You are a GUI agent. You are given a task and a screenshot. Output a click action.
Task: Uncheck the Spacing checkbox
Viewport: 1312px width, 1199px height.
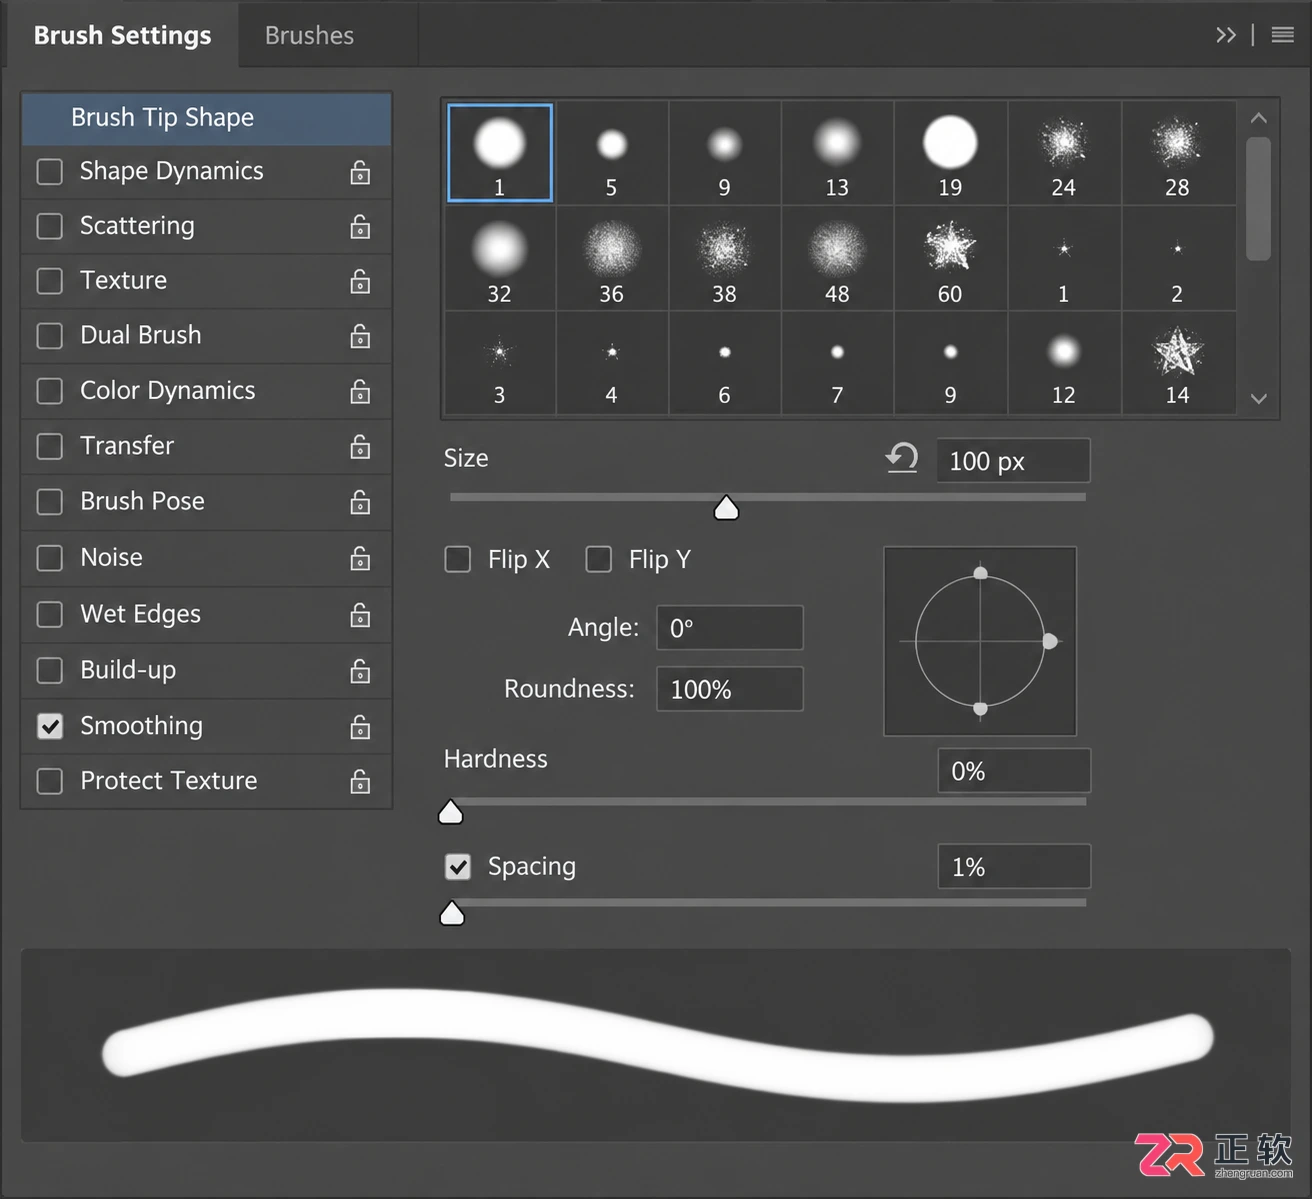(458, 866)
